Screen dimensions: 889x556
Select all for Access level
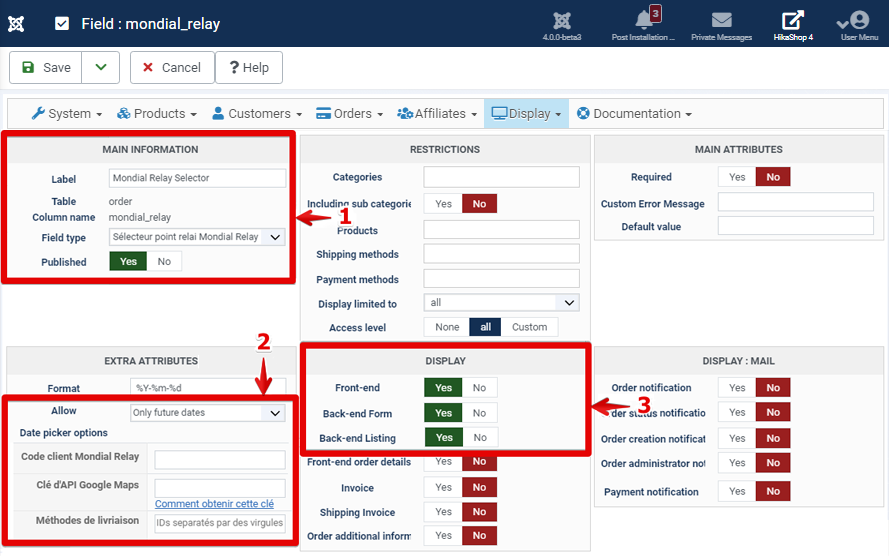485,327
